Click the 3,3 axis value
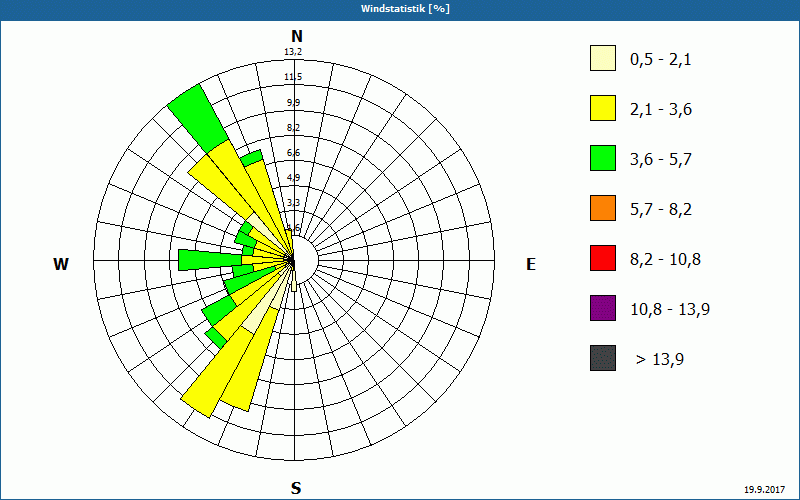Image resolution: width=800 pixels, height=500 pixels. click(x=293, y=203)
